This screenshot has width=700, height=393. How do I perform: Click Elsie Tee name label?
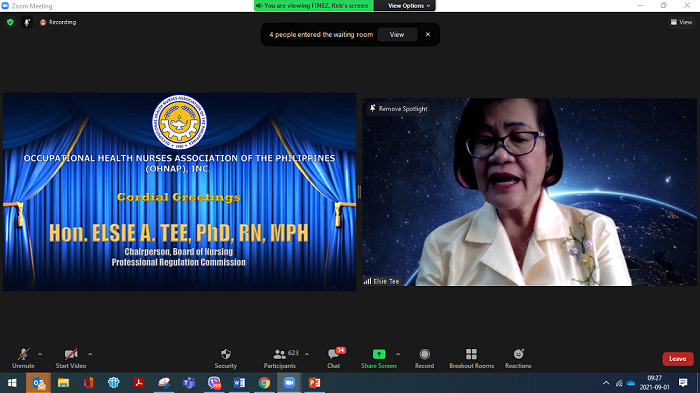386,281
